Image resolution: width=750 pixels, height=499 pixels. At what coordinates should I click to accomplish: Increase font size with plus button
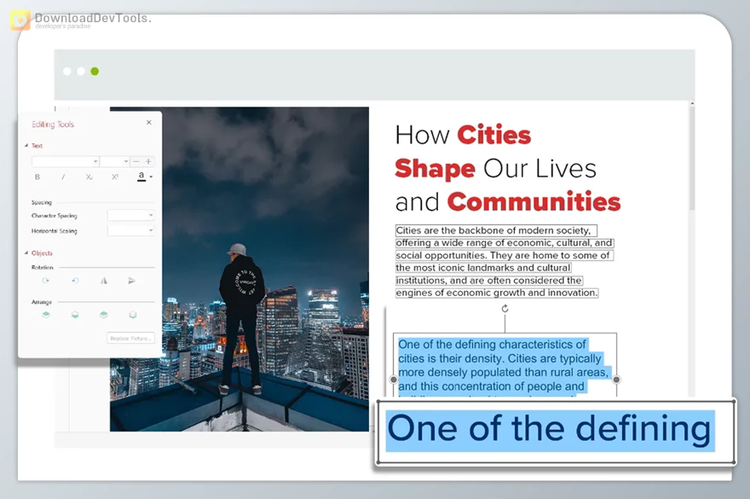click(148, 162)
